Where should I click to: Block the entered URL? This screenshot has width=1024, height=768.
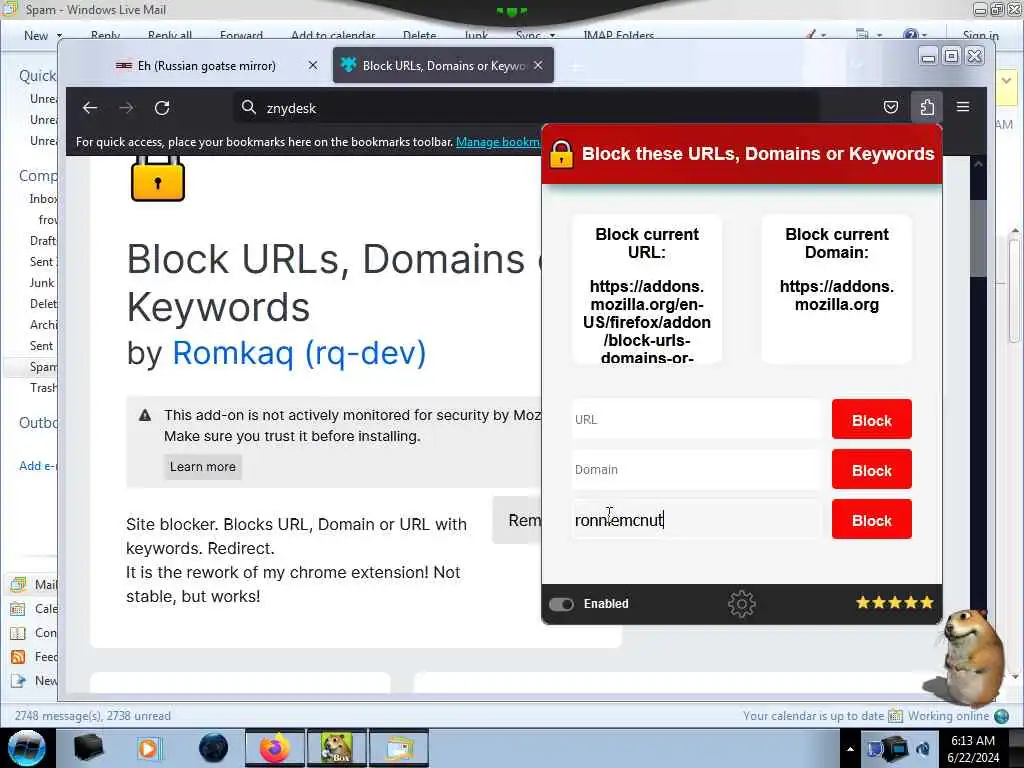pyautogui.click(x=871, y=420)
